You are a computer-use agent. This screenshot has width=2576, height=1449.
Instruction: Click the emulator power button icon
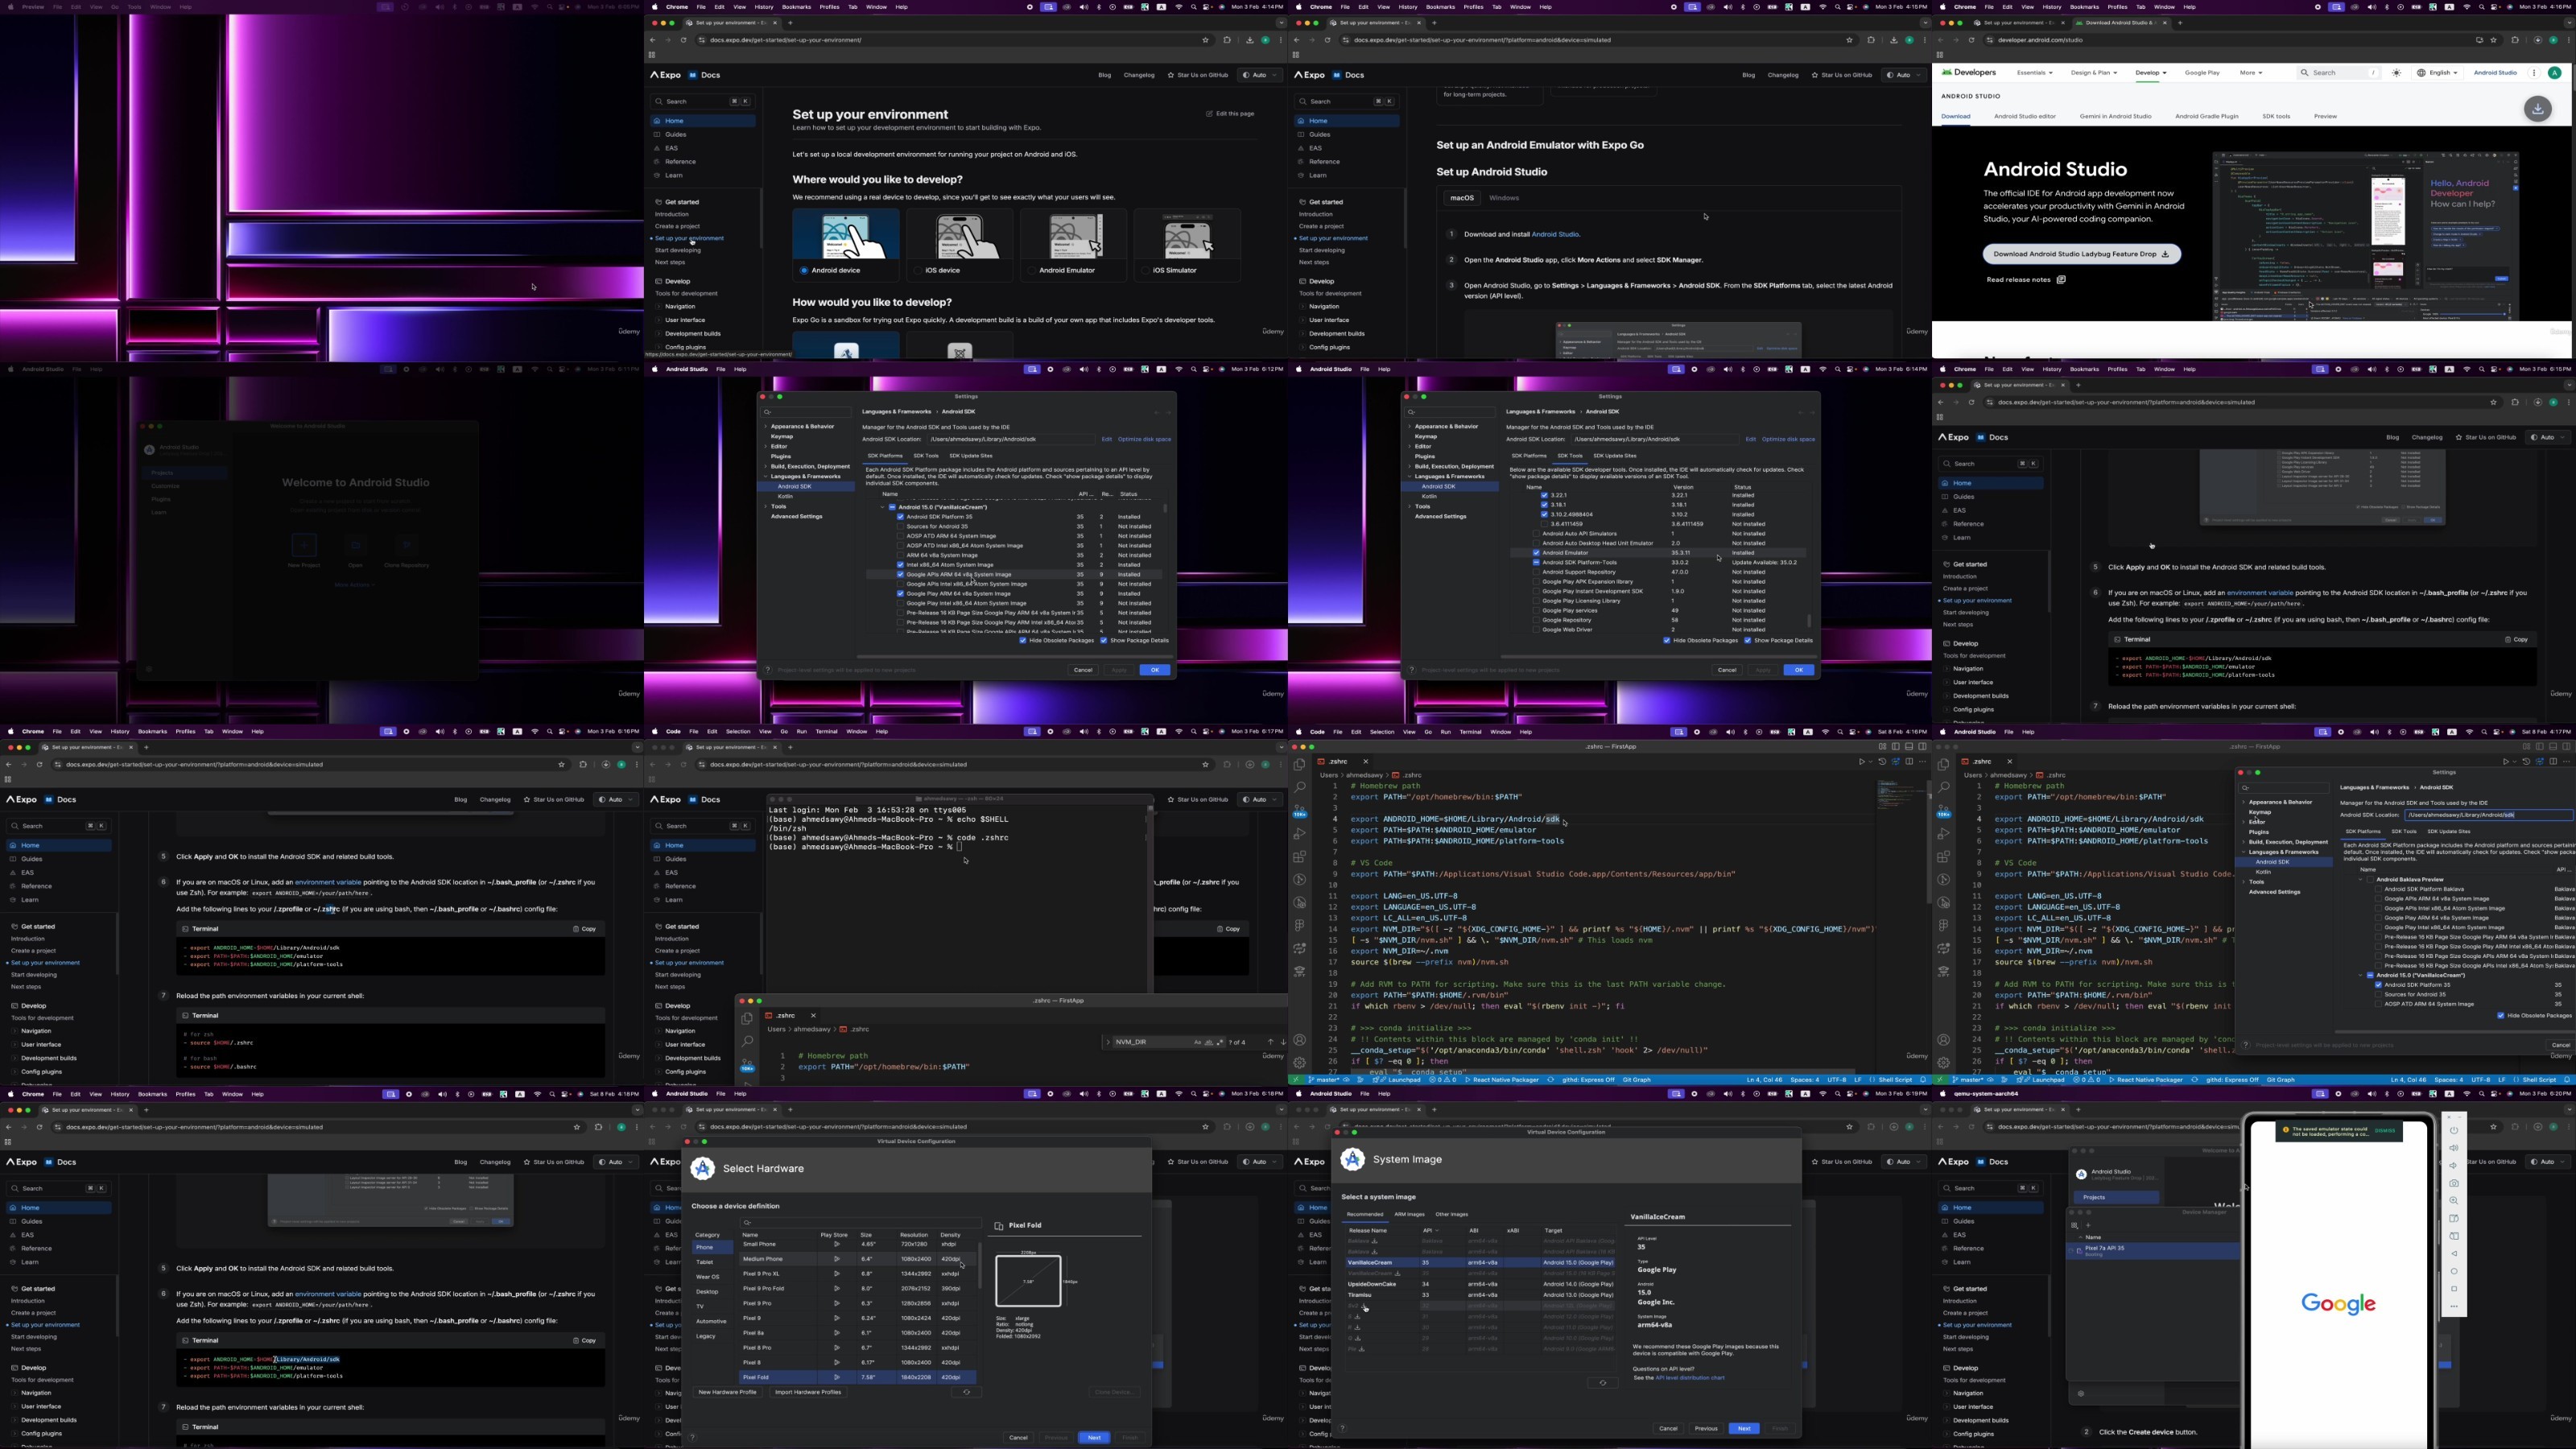(2453, 1131)
